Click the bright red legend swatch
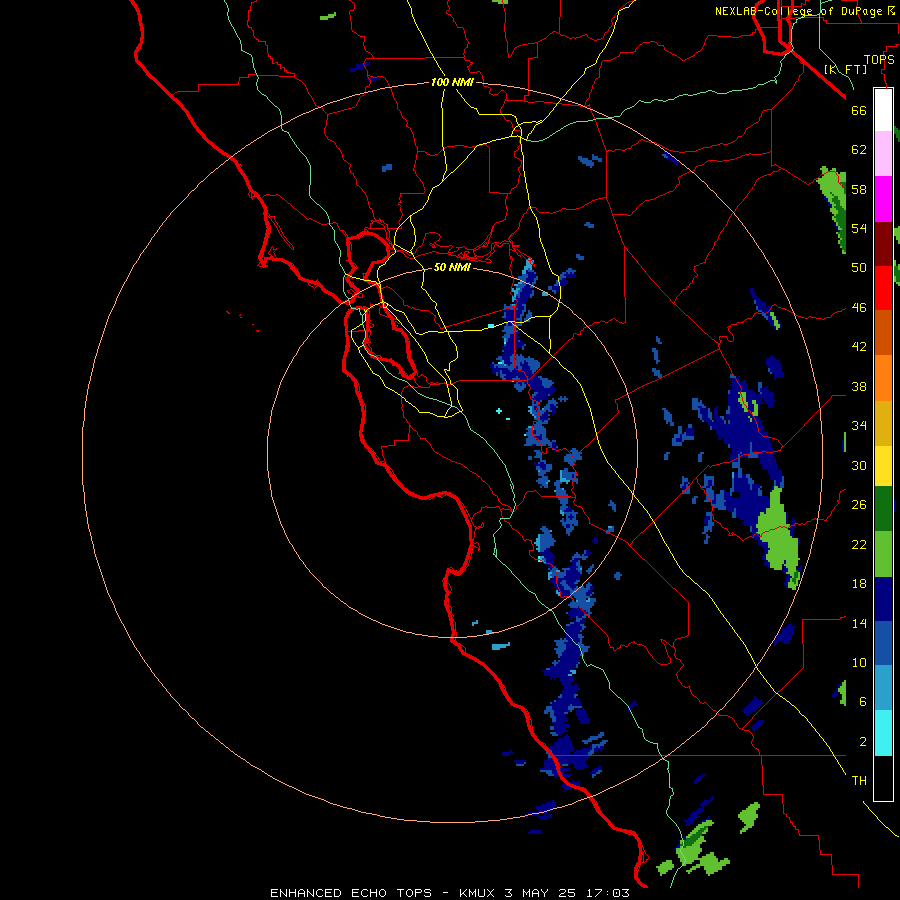Image resolution: width=900 pixels, height=900 pixels. point(883,288)
